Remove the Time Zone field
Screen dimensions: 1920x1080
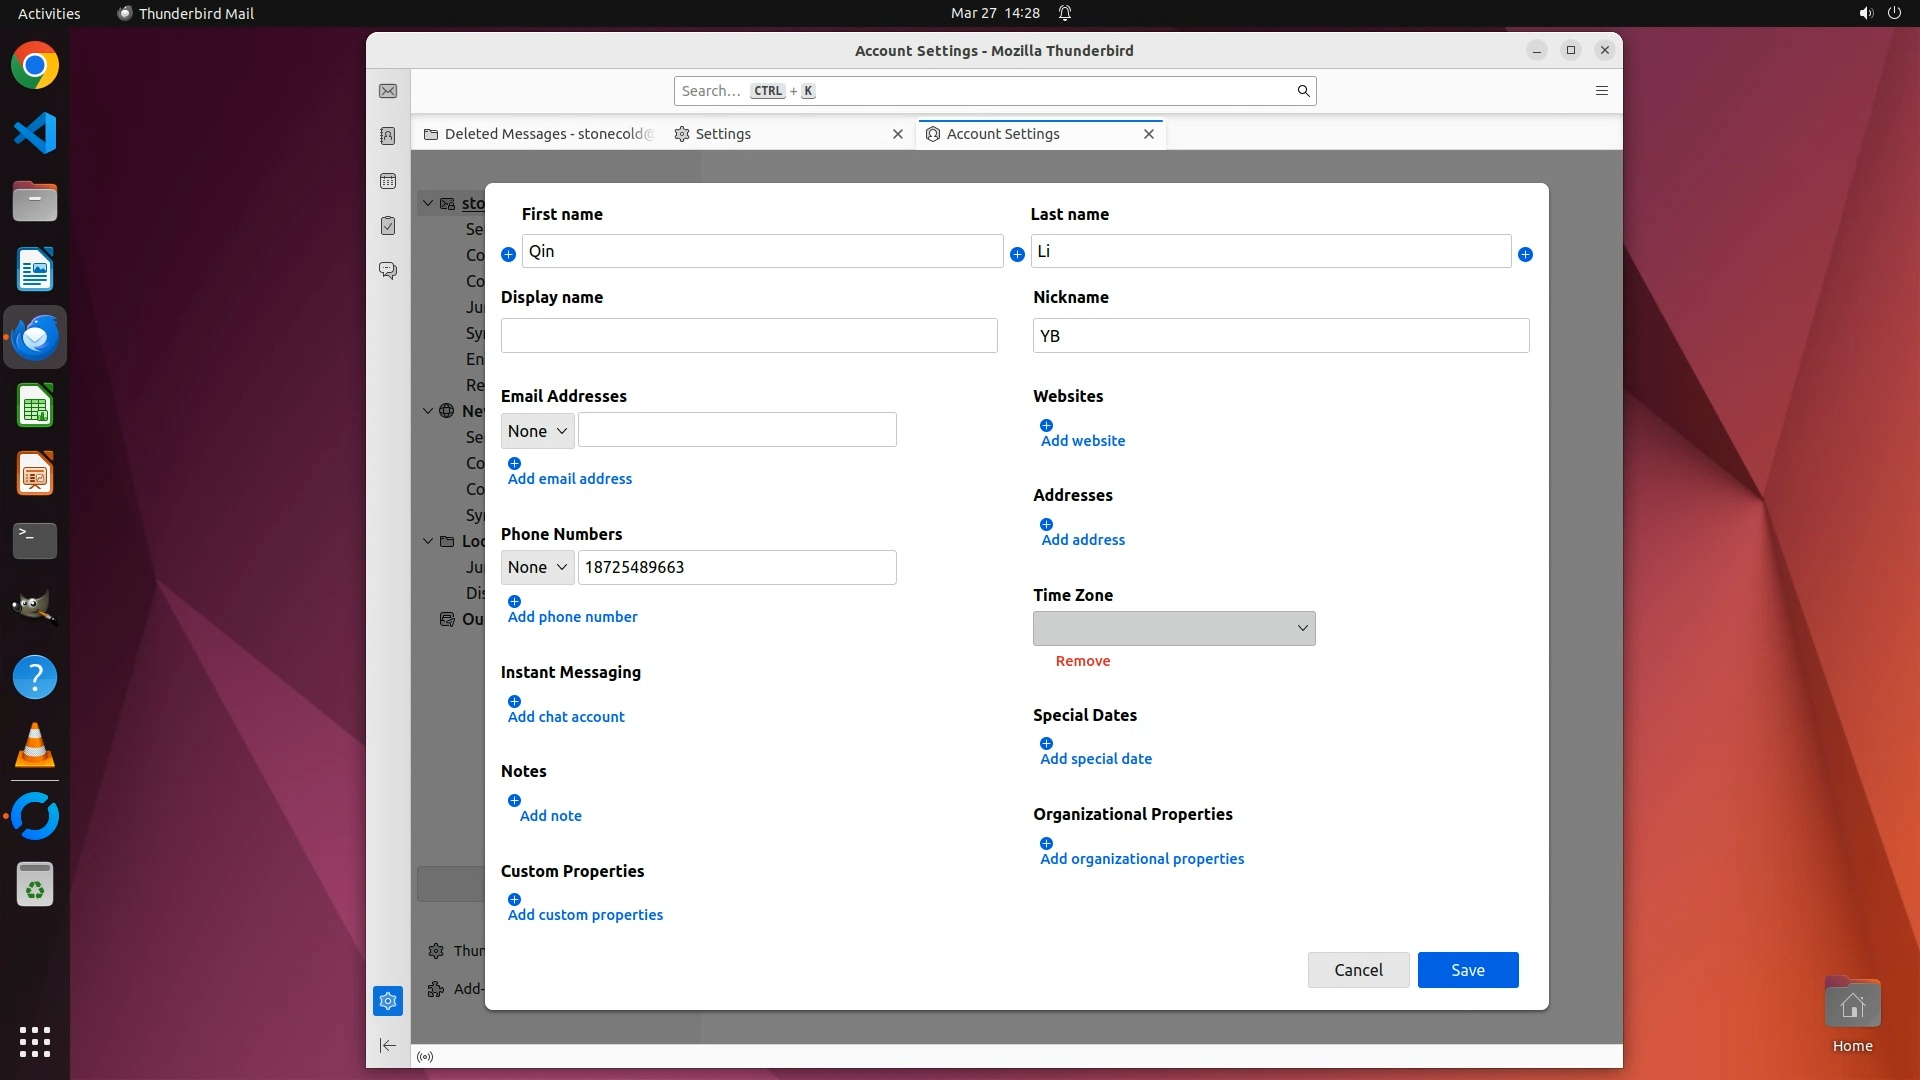click(x=1082, y=661)
